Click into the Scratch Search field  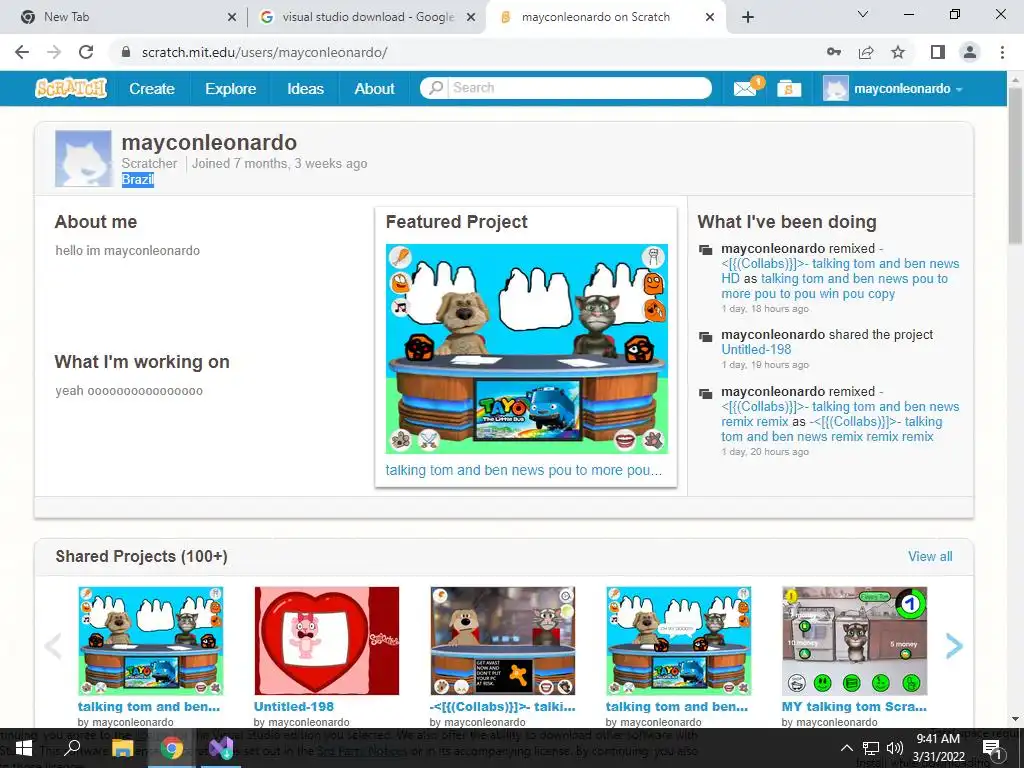coord(578,88)
